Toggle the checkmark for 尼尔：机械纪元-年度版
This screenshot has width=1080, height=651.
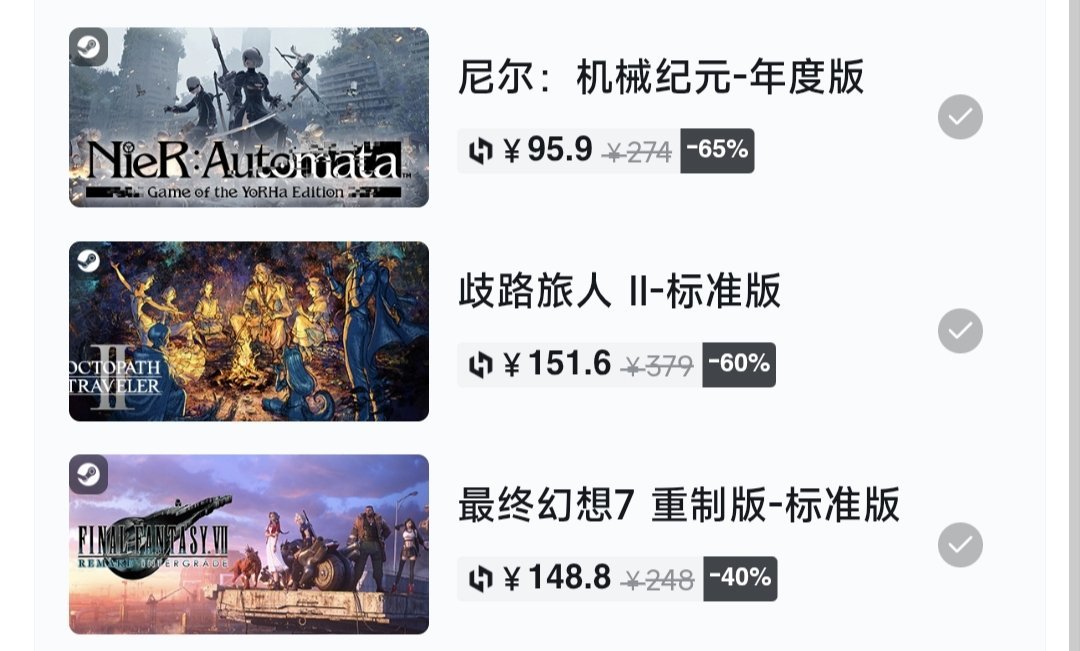pos(960,117)
